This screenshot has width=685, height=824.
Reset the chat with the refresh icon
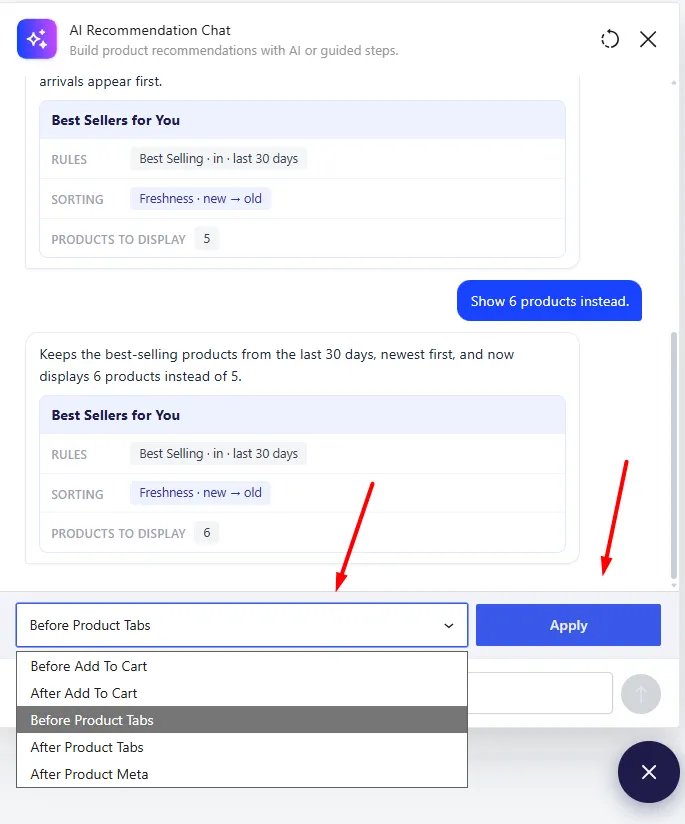pos(610,39)
